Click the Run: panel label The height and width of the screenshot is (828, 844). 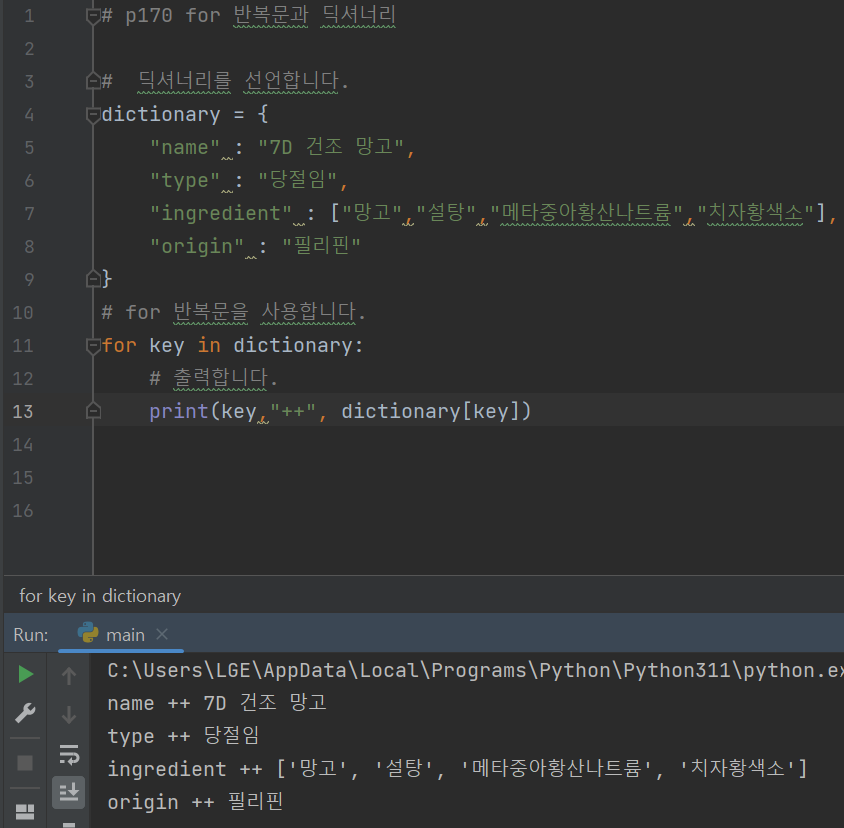pos(31,635)
